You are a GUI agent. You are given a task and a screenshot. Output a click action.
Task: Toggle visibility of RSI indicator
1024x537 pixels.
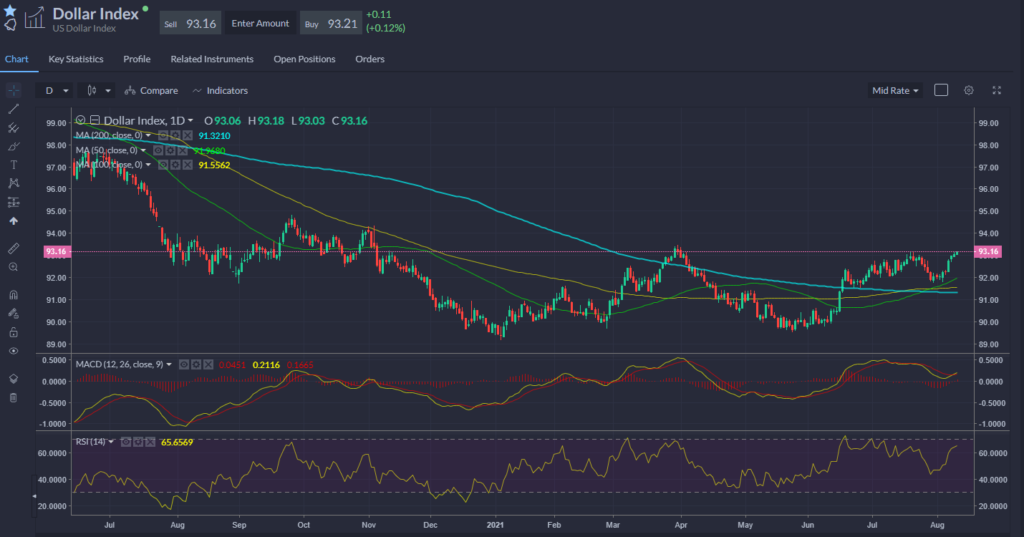click(125, 442)
